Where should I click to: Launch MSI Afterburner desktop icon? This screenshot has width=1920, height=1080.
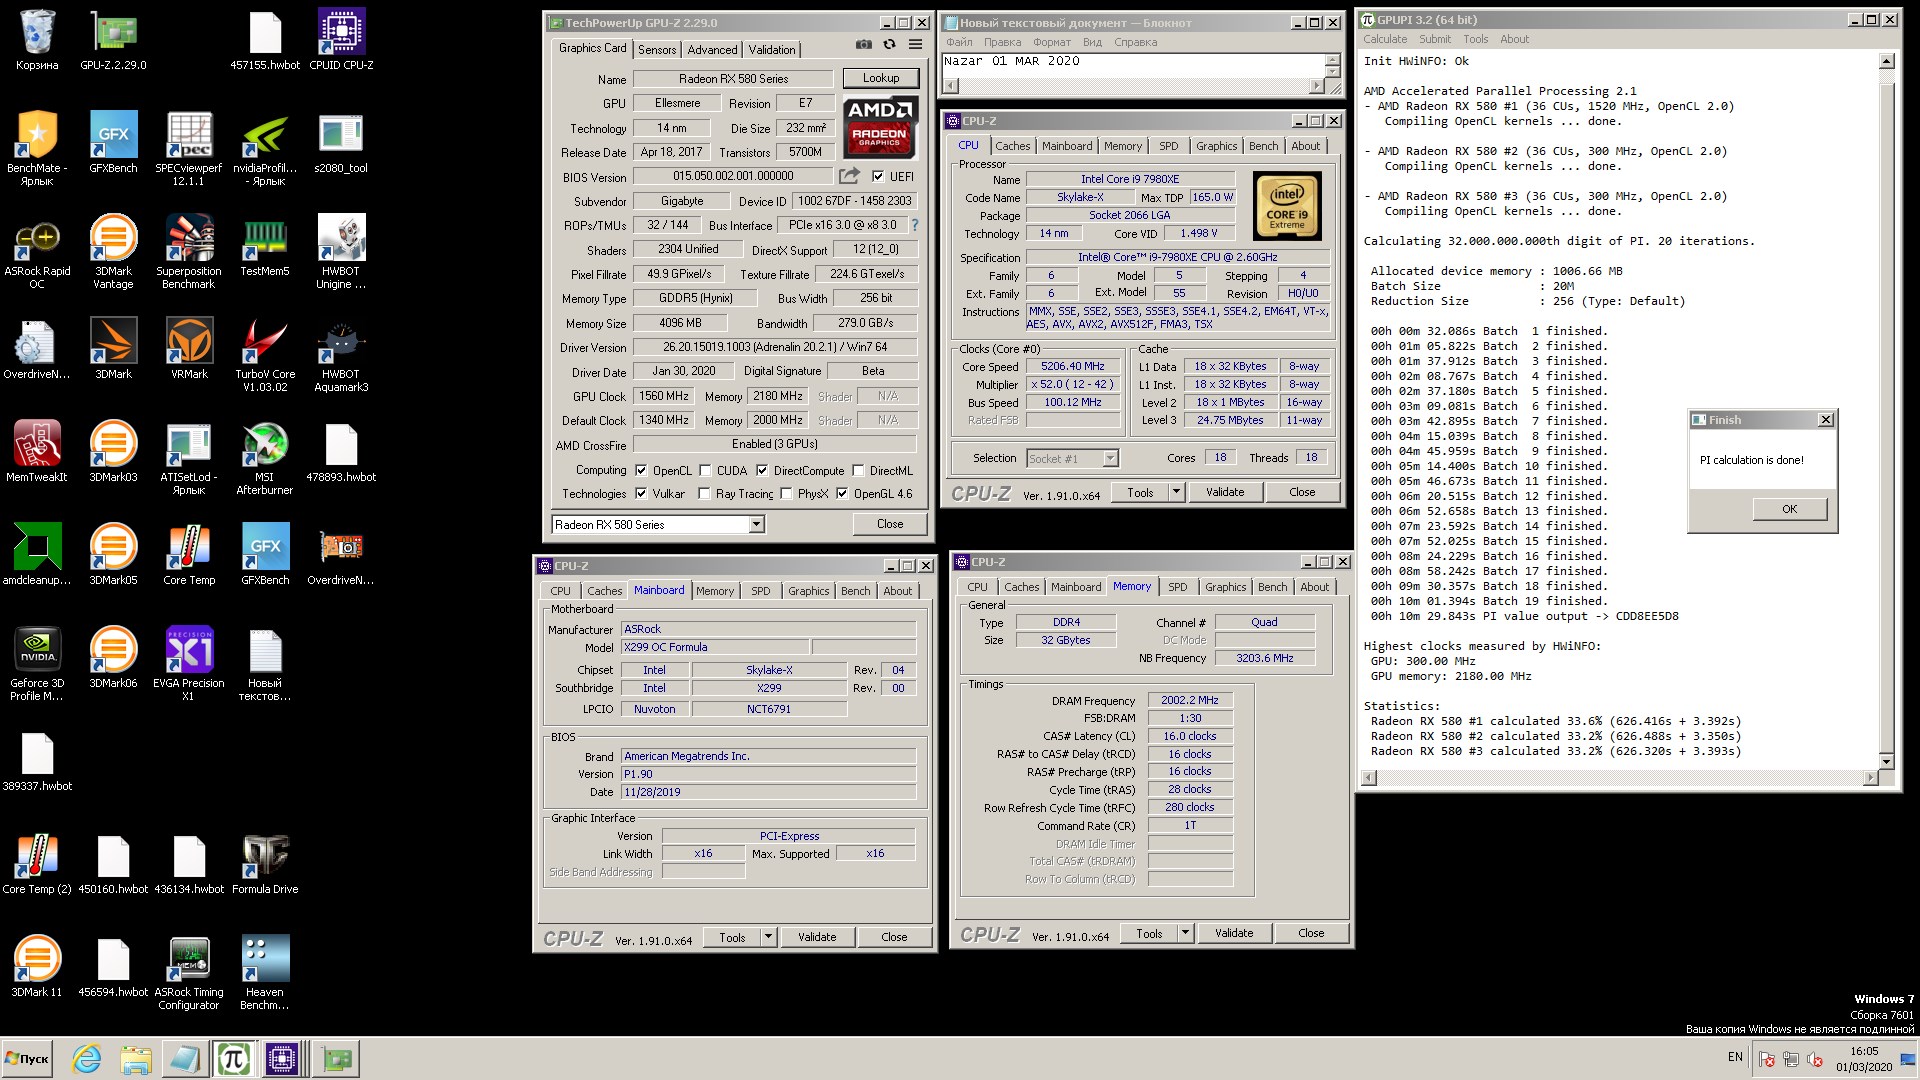click(265, 457)
